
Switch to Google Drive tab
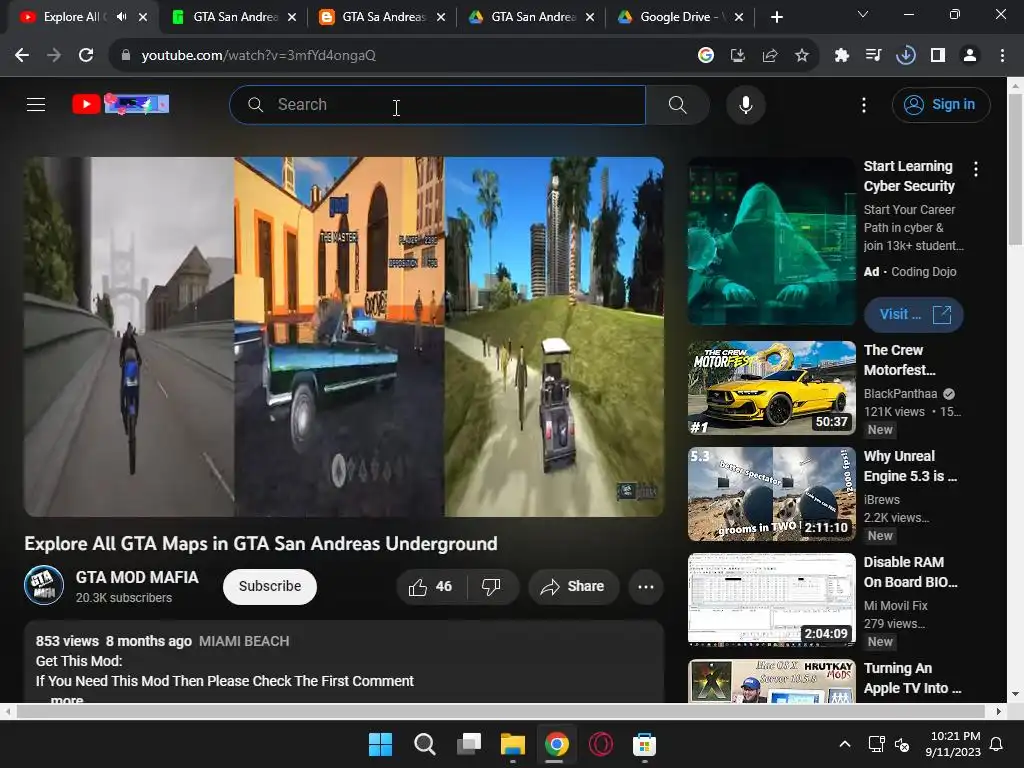(x=680, y=17)
